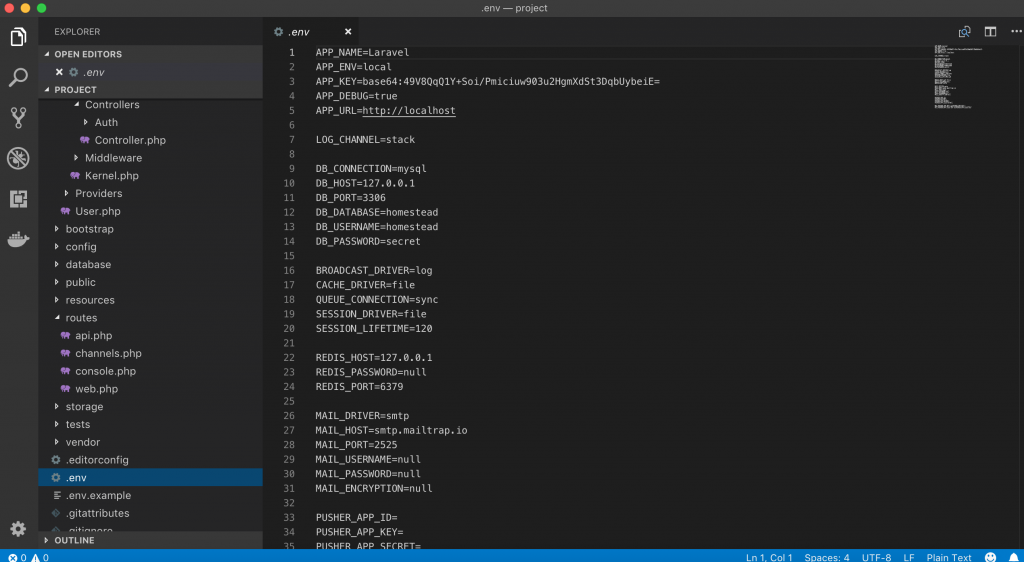Open the feedback smiley in status bar
Screen dimensions: 1024x562
tap(991, 557)
